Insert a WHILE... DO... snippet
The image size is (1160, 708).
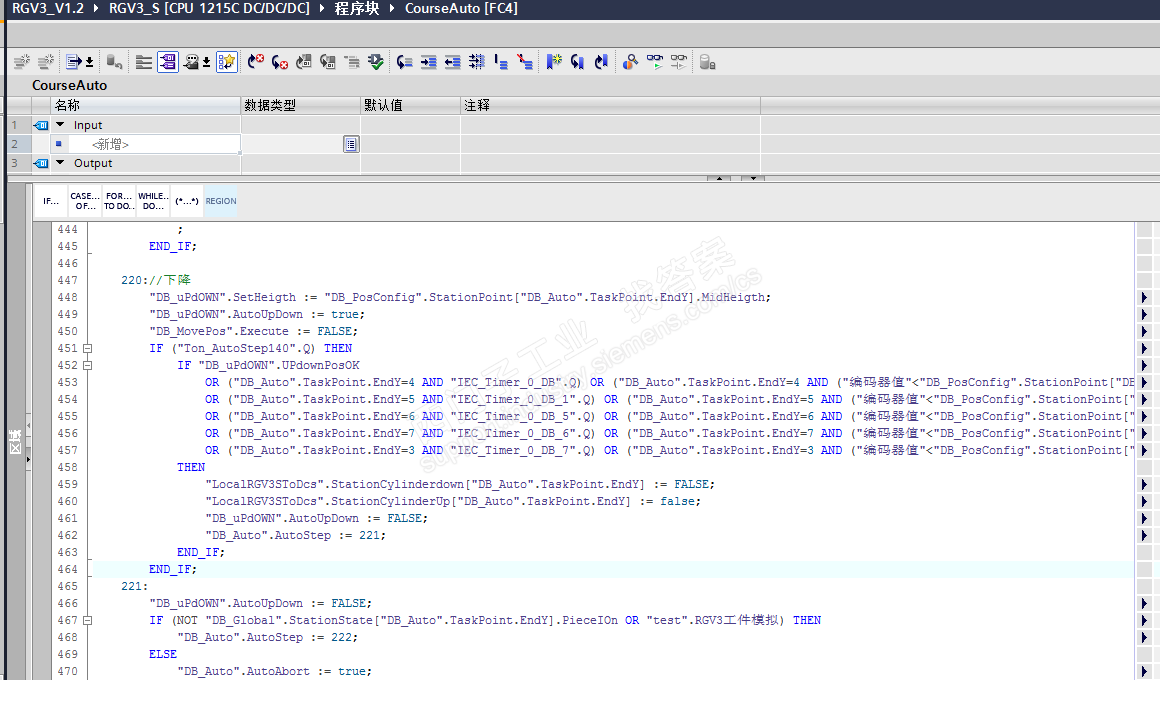coord(153,201)
